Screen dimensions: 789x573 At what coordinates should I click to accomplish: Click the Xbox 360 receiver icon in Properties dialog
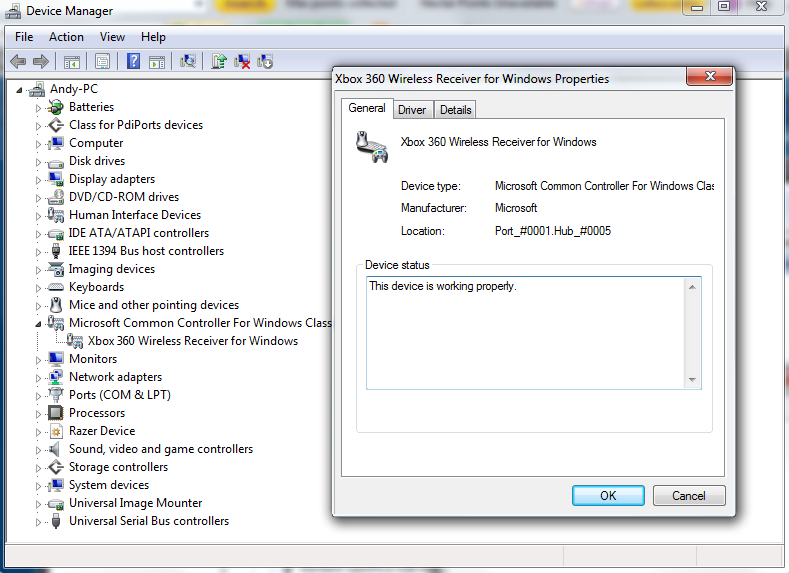(x=372, y=147)
